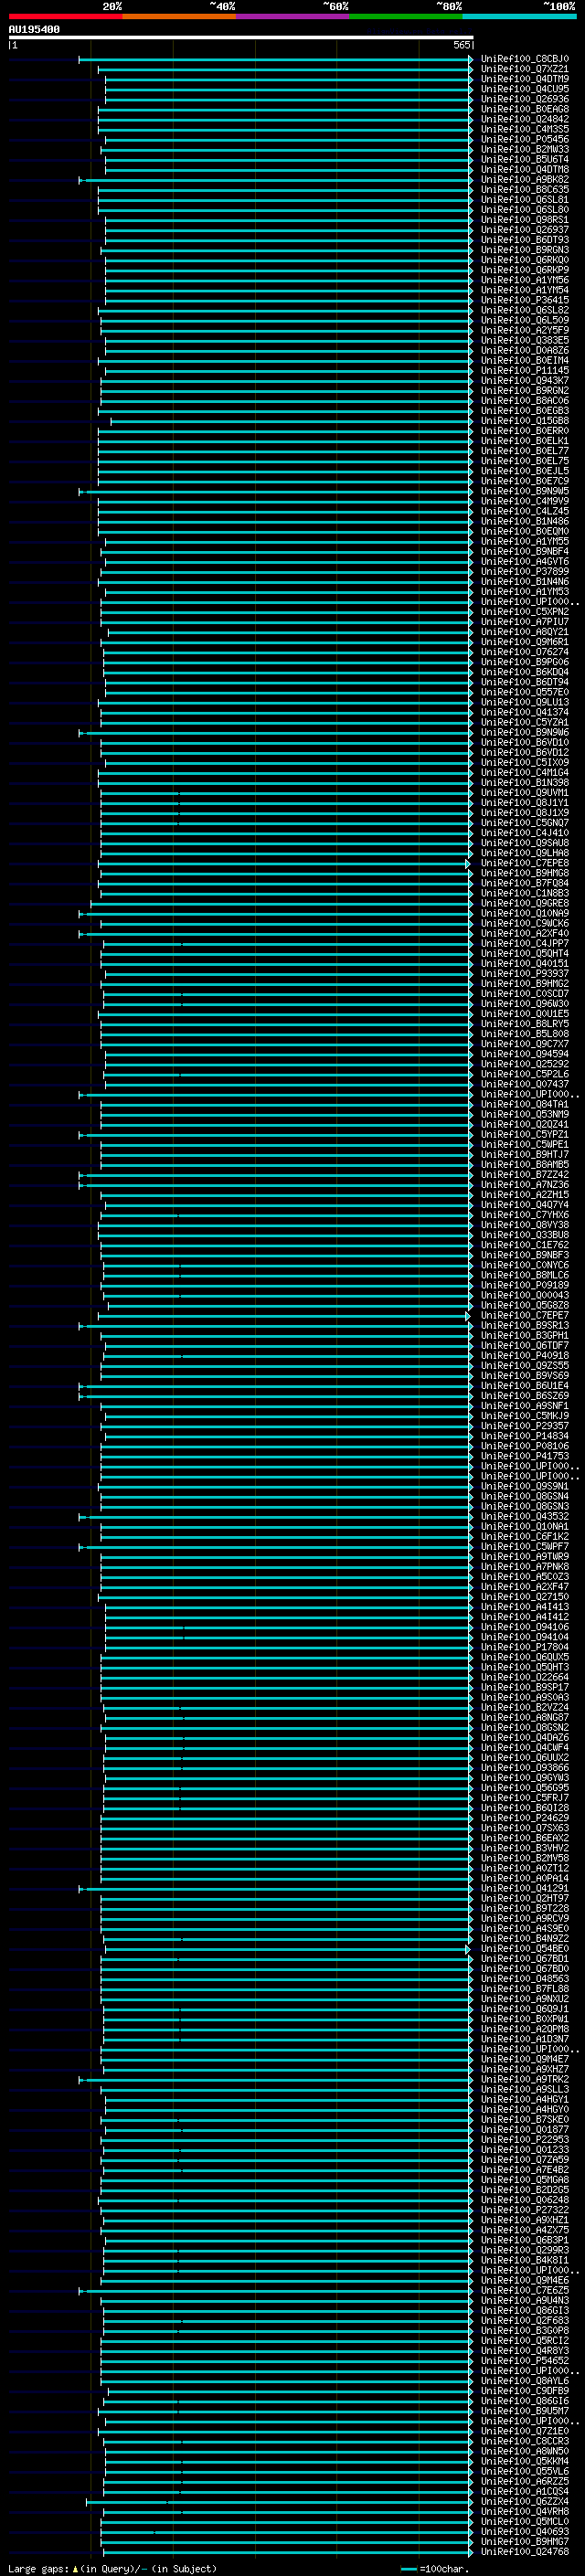Open hit UniRef100_P11145
The image size is (585, 2576).
point(525,370)
